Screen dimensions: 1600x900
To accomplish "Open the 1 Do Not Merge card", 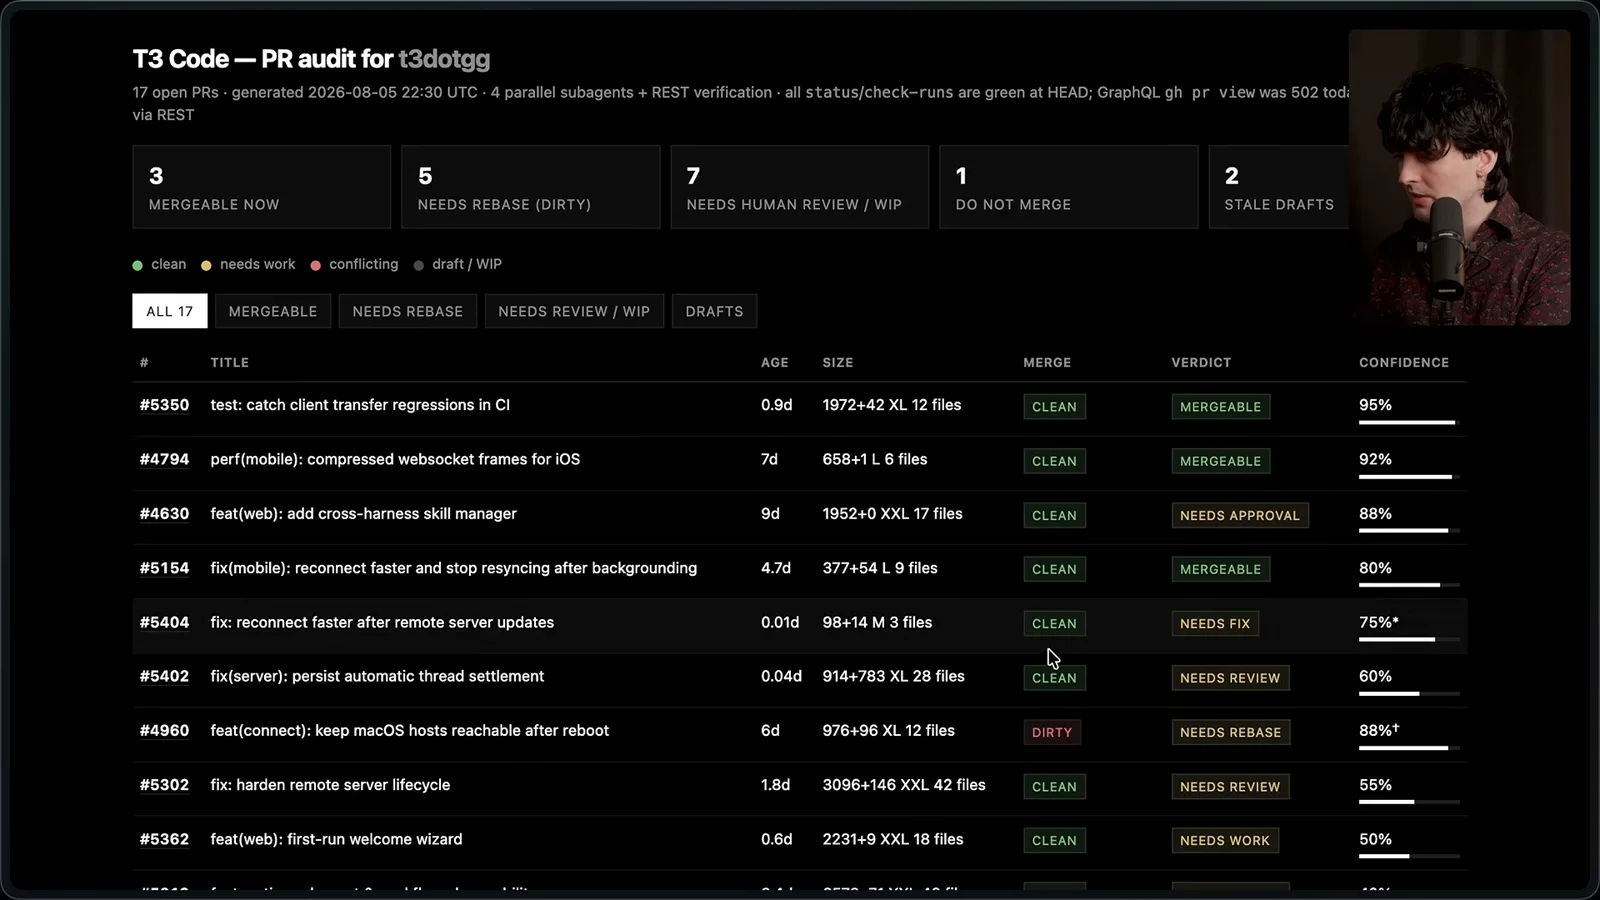I will (1068, 187).
